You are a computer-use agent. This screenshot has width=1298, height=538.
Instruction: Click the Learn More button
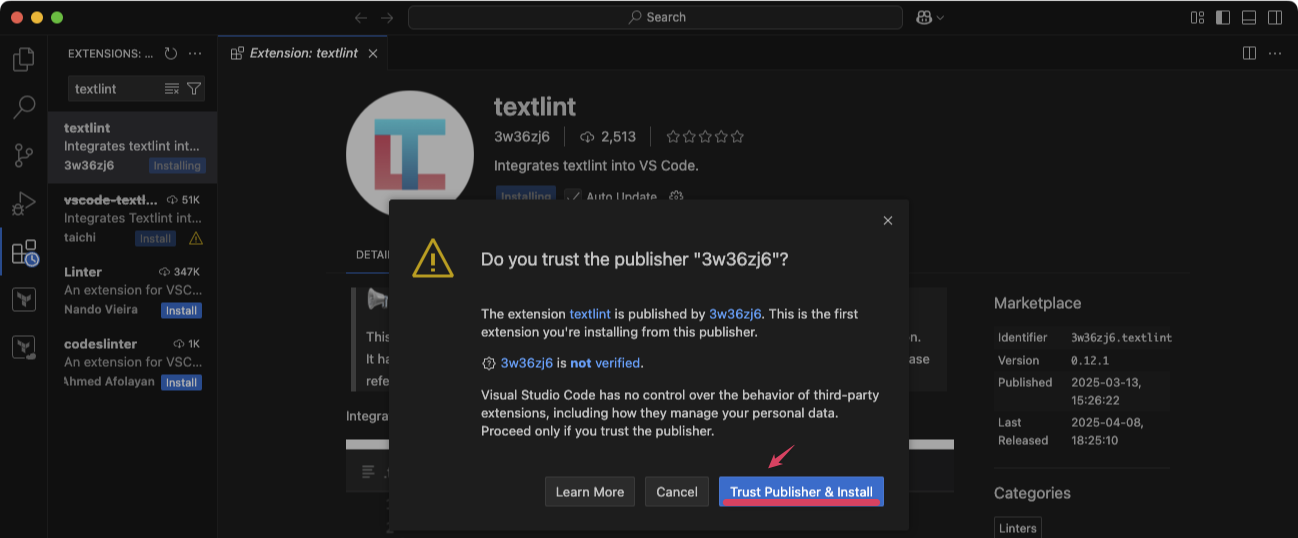590,491
